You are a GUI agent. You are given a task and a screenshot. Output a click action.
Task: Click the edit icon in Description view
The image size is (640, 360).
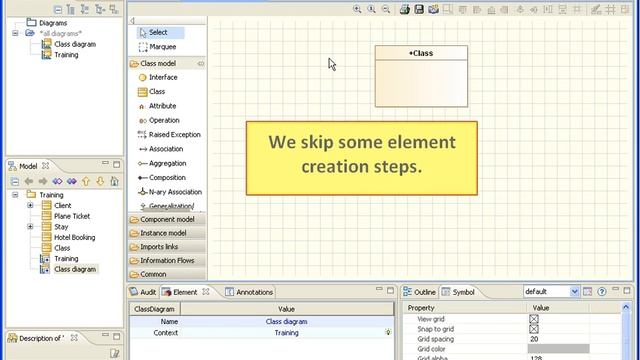coord(115,353)
